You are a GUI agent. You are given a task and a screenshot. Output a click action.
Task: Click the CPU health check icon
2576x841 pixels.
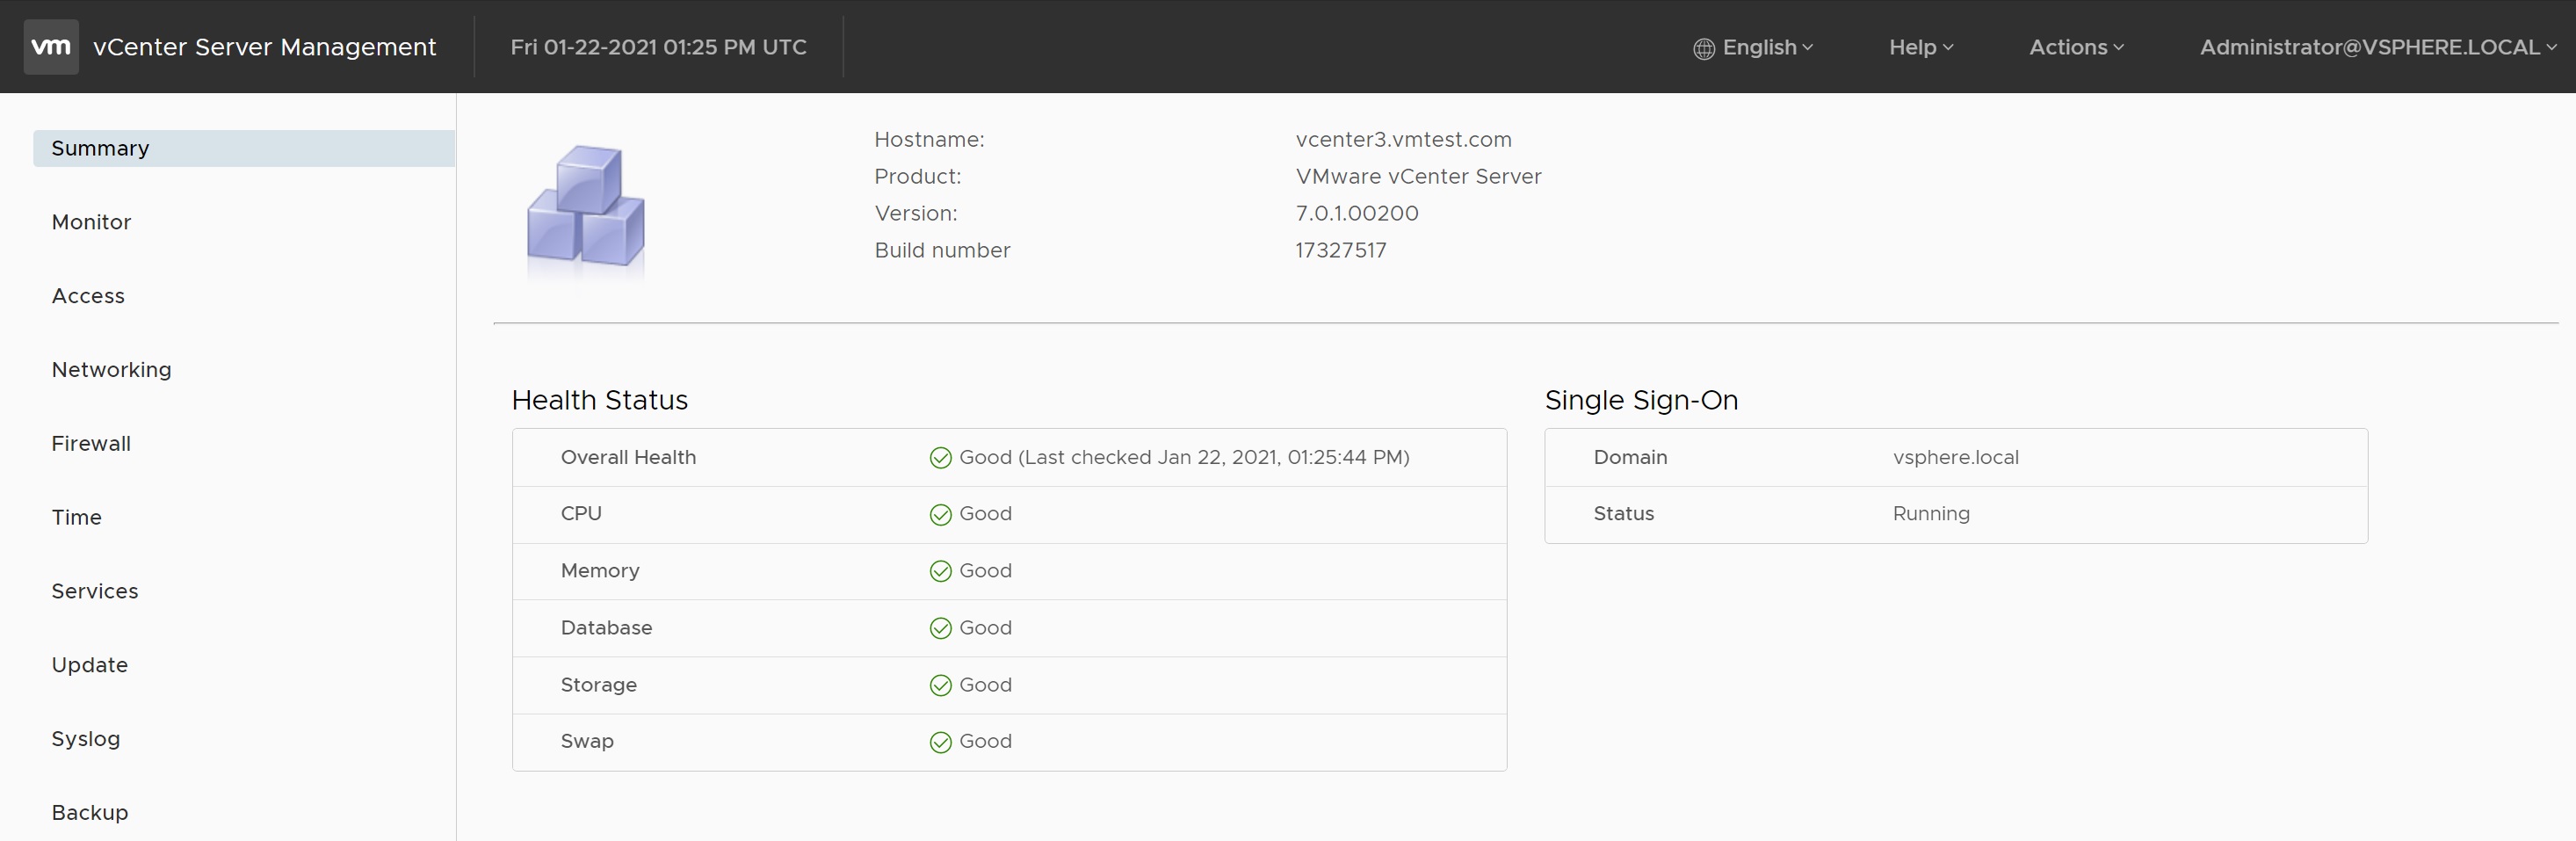coord(940,515)
